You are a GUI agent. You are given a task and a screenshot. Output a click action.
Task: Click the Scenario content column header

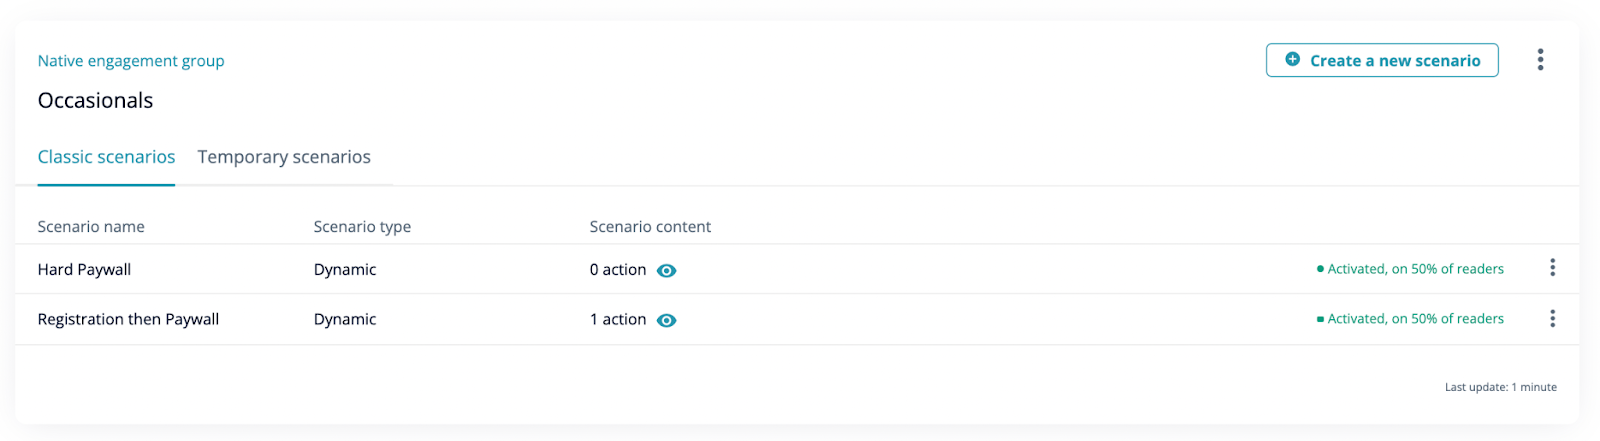(x=650, y=227)
